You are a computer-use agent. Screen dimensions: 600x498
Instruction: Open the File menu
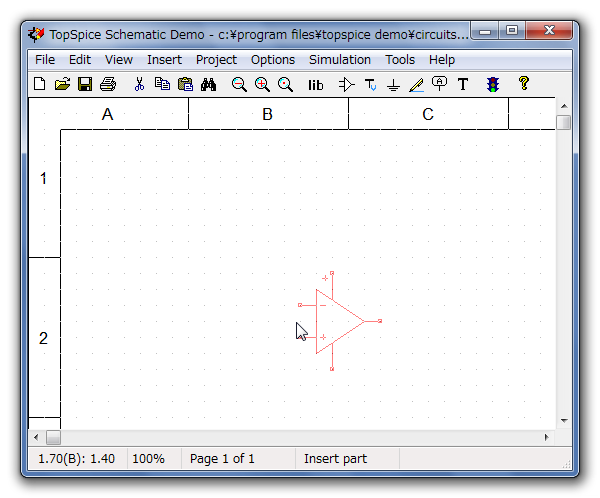tap(45, 60)
